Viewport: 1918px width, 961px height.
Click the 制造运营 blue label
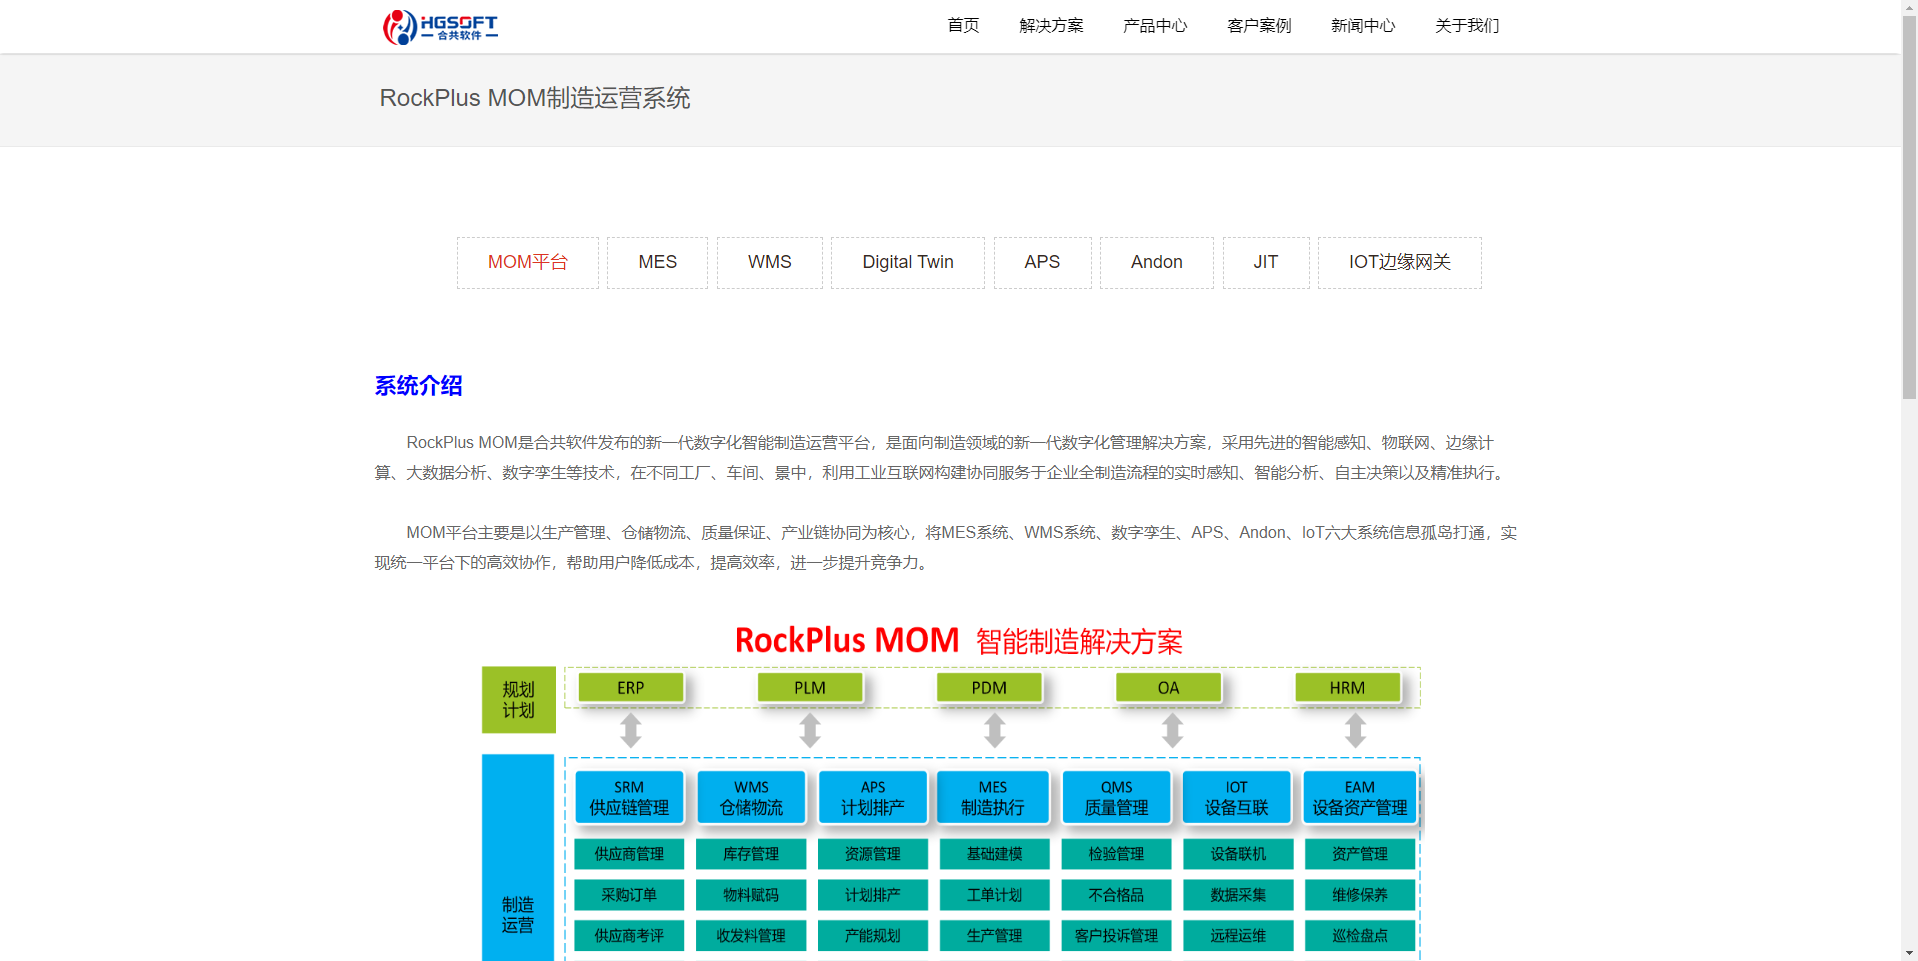[x=518, y=858]
